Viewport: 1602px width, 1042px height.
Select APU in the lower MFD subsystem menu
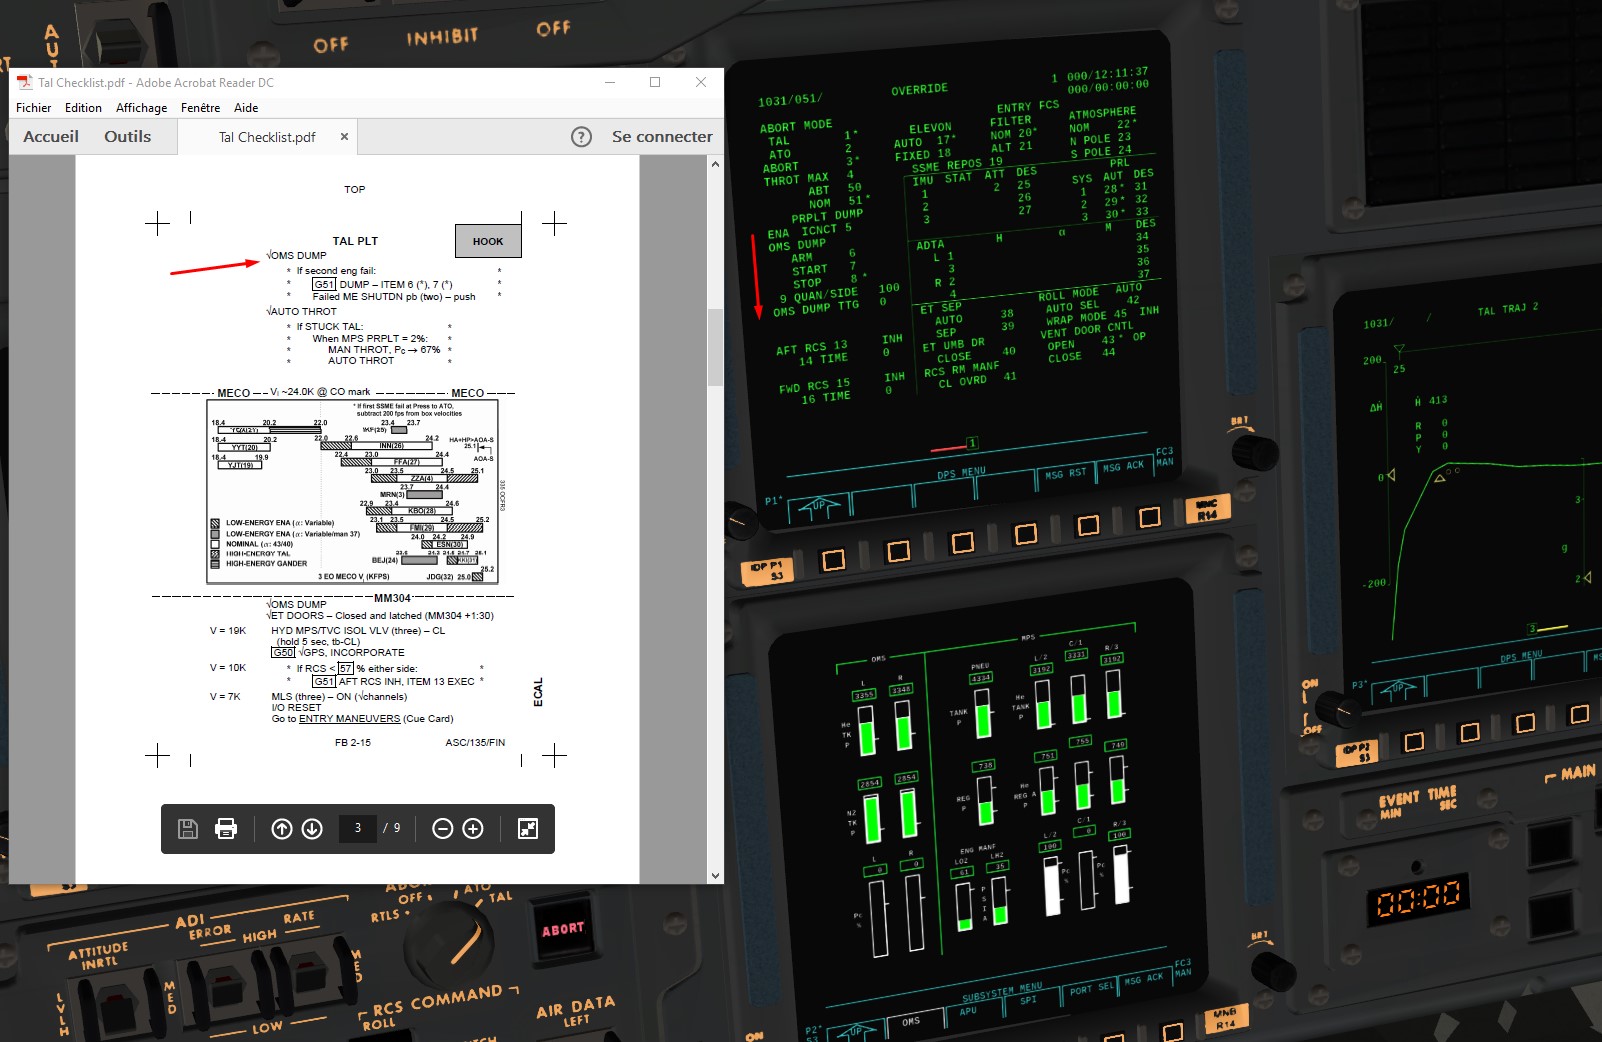968,1009
